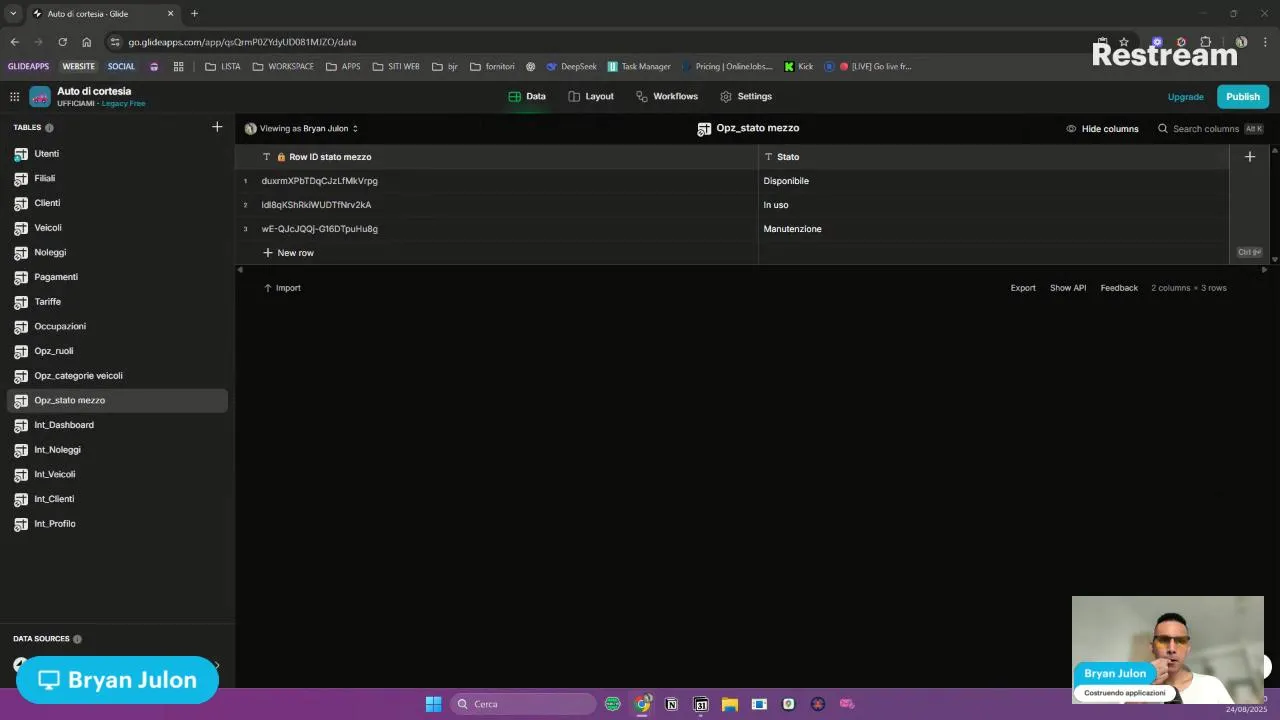Select Opz_stato mezzo in sidebar
The image size is (1280, 720).
(x=117, y=400)
